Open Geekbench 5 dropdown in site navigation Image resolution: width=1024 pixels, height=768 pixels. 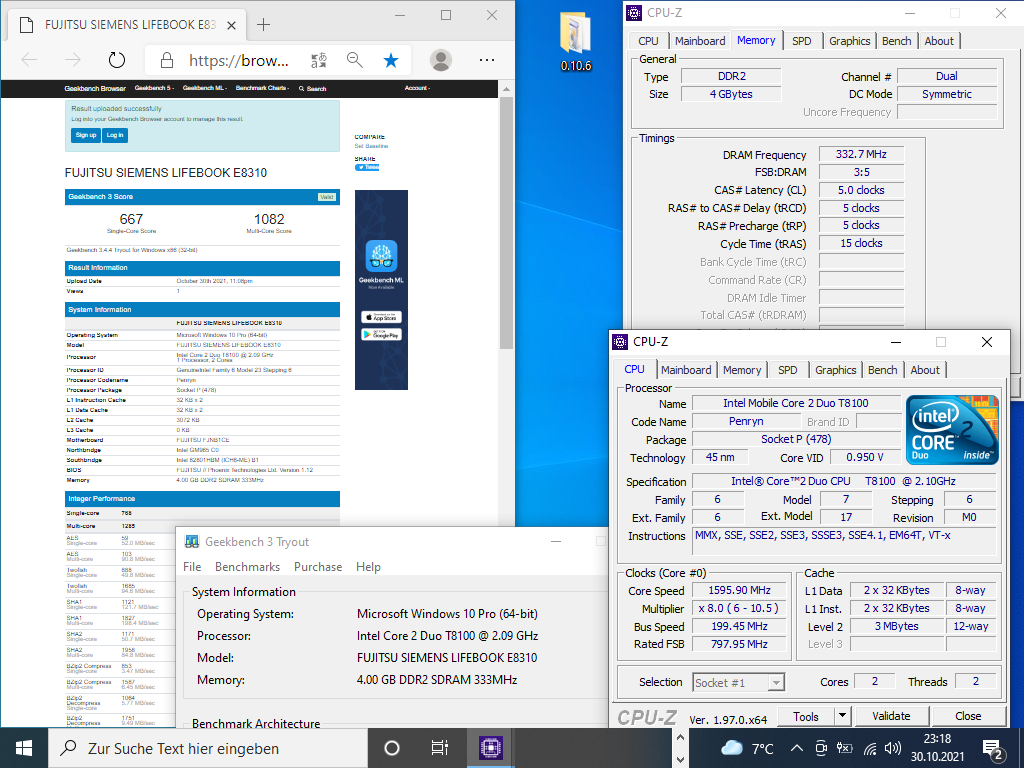click(154, 88)
